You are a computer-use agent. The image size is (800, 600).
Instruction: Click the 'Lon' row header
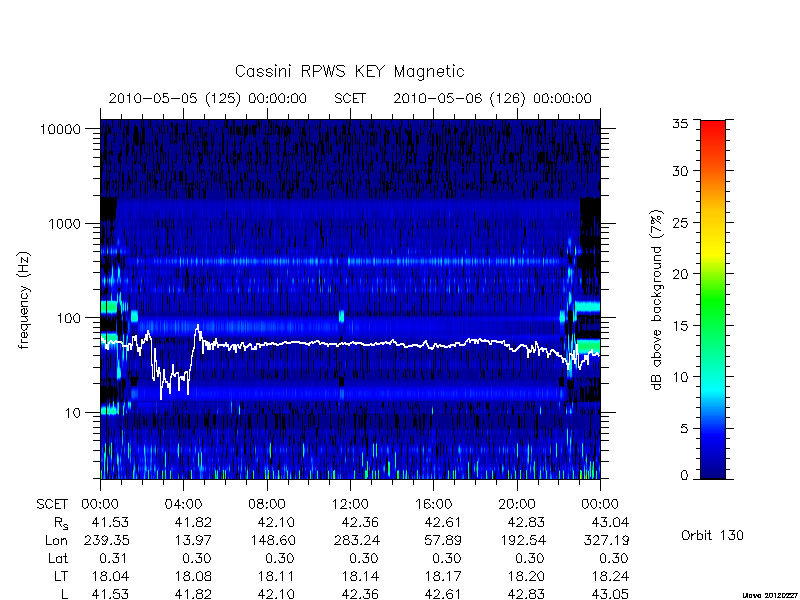(56, 540)
